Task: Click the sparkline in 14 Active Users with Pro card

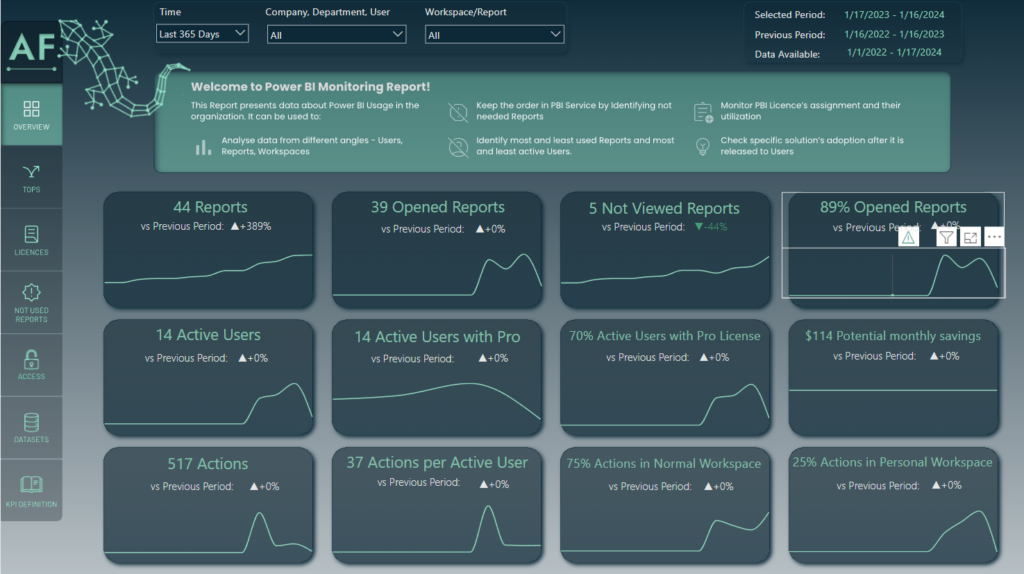Action: coord(437,400)
